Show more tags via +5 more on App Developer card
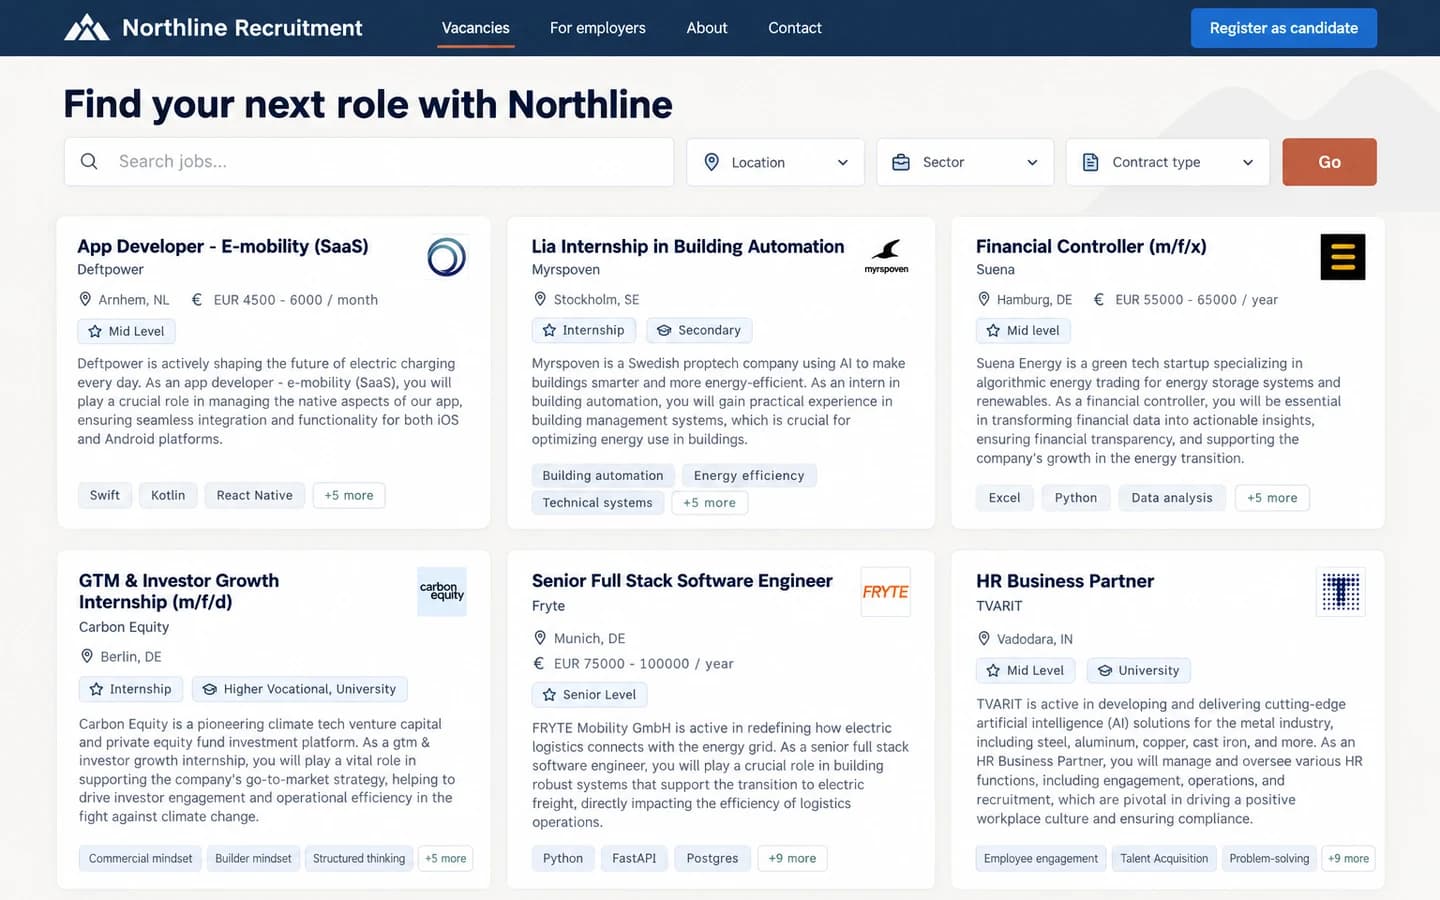Screen dimensions: 1440x900 point(349,495)
